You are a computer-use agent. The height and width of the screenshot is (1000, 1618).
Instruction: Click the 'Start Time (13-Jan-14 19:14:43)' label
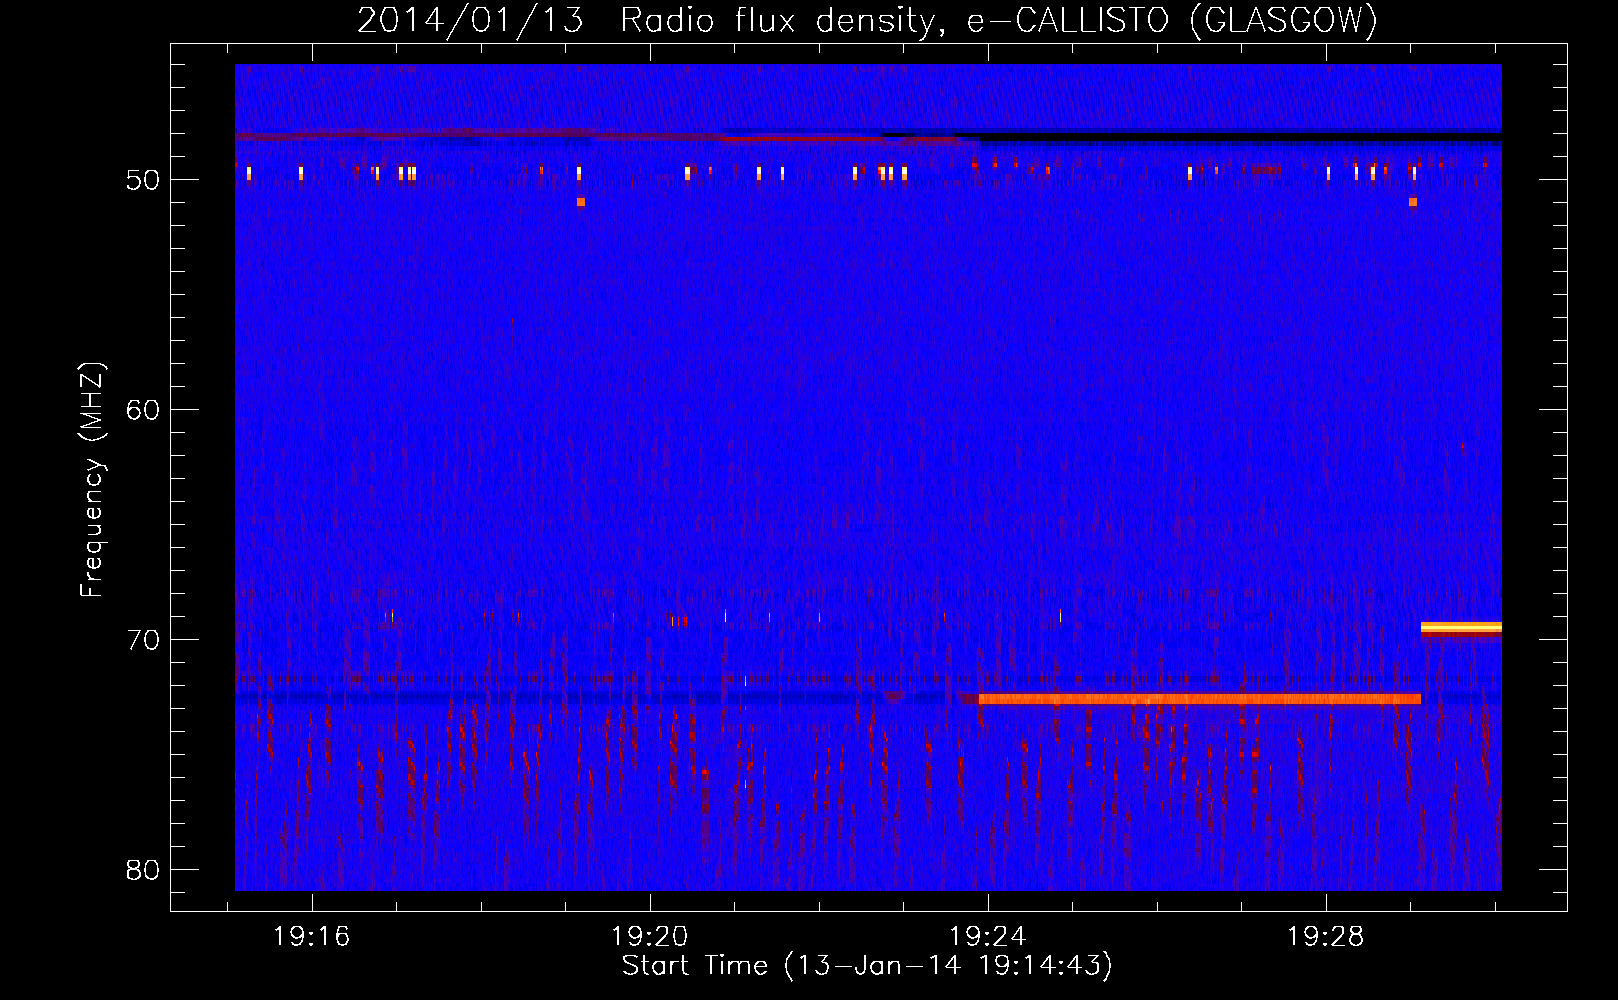(867, 966)
